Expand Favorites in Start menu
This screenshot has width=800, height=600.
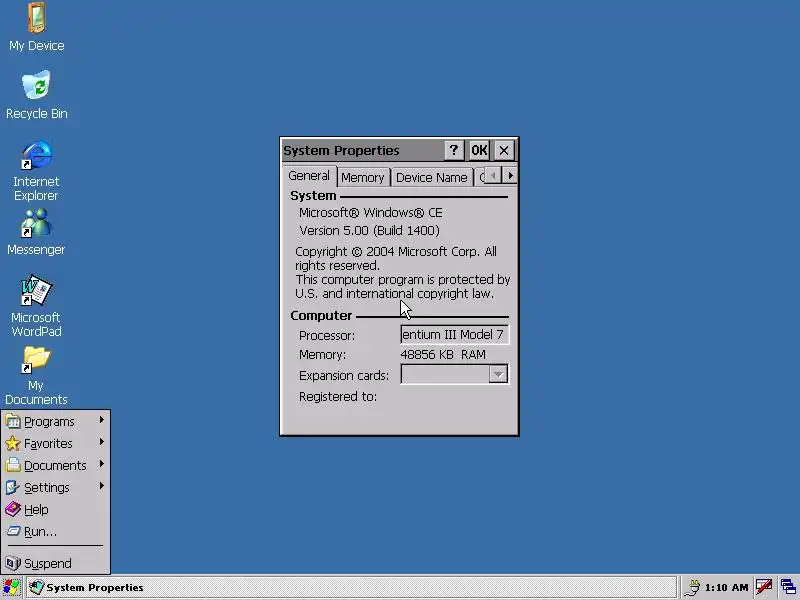pos(55,443)
